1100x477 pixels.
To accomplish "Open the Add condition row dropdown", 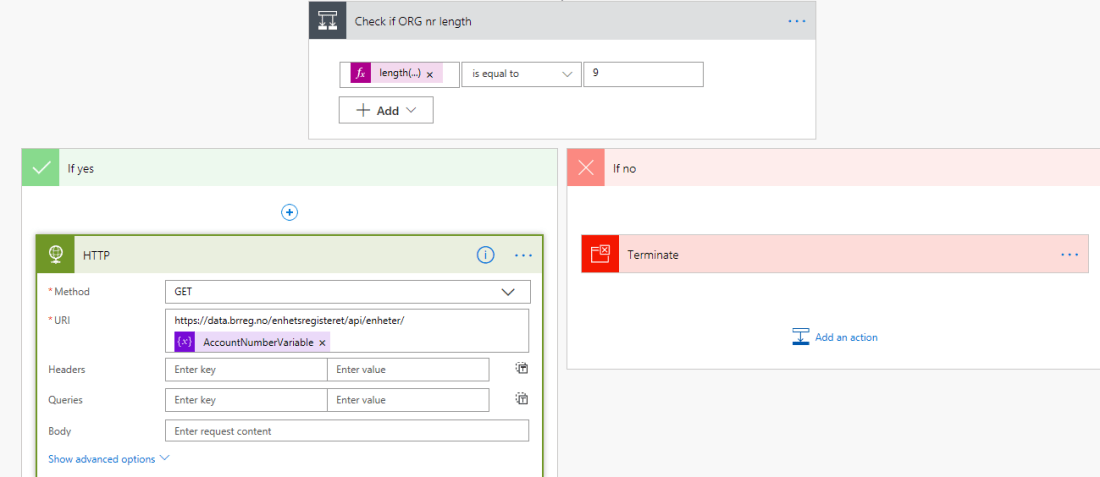I will click(x=386, y=110).
